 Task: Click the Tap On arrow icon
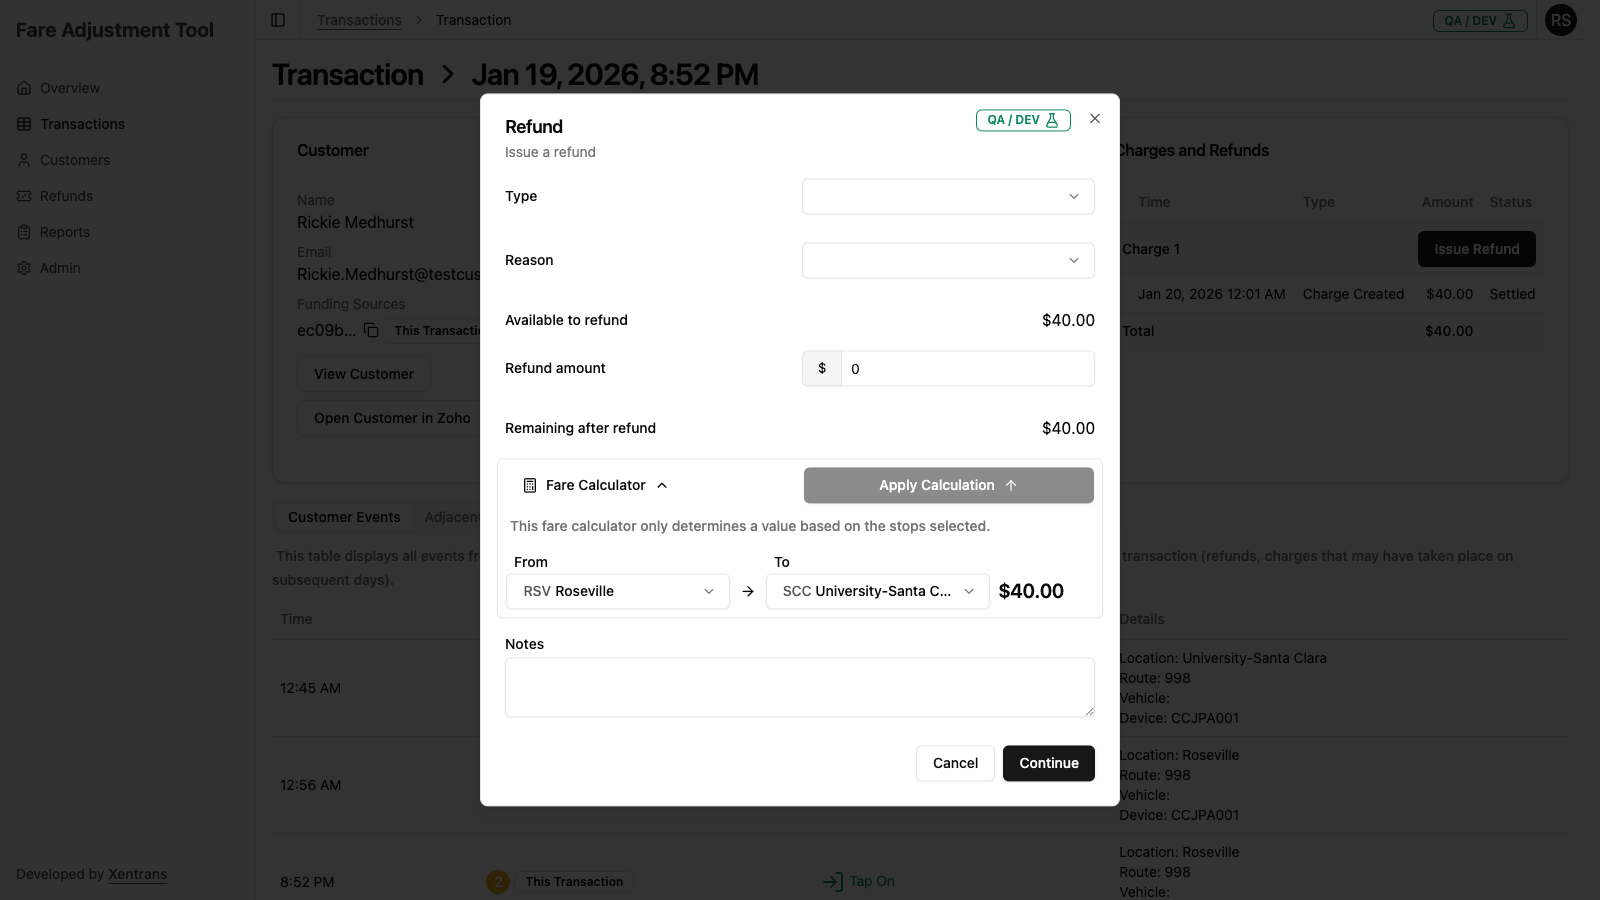pyautogui.click(x=831, y=881)
